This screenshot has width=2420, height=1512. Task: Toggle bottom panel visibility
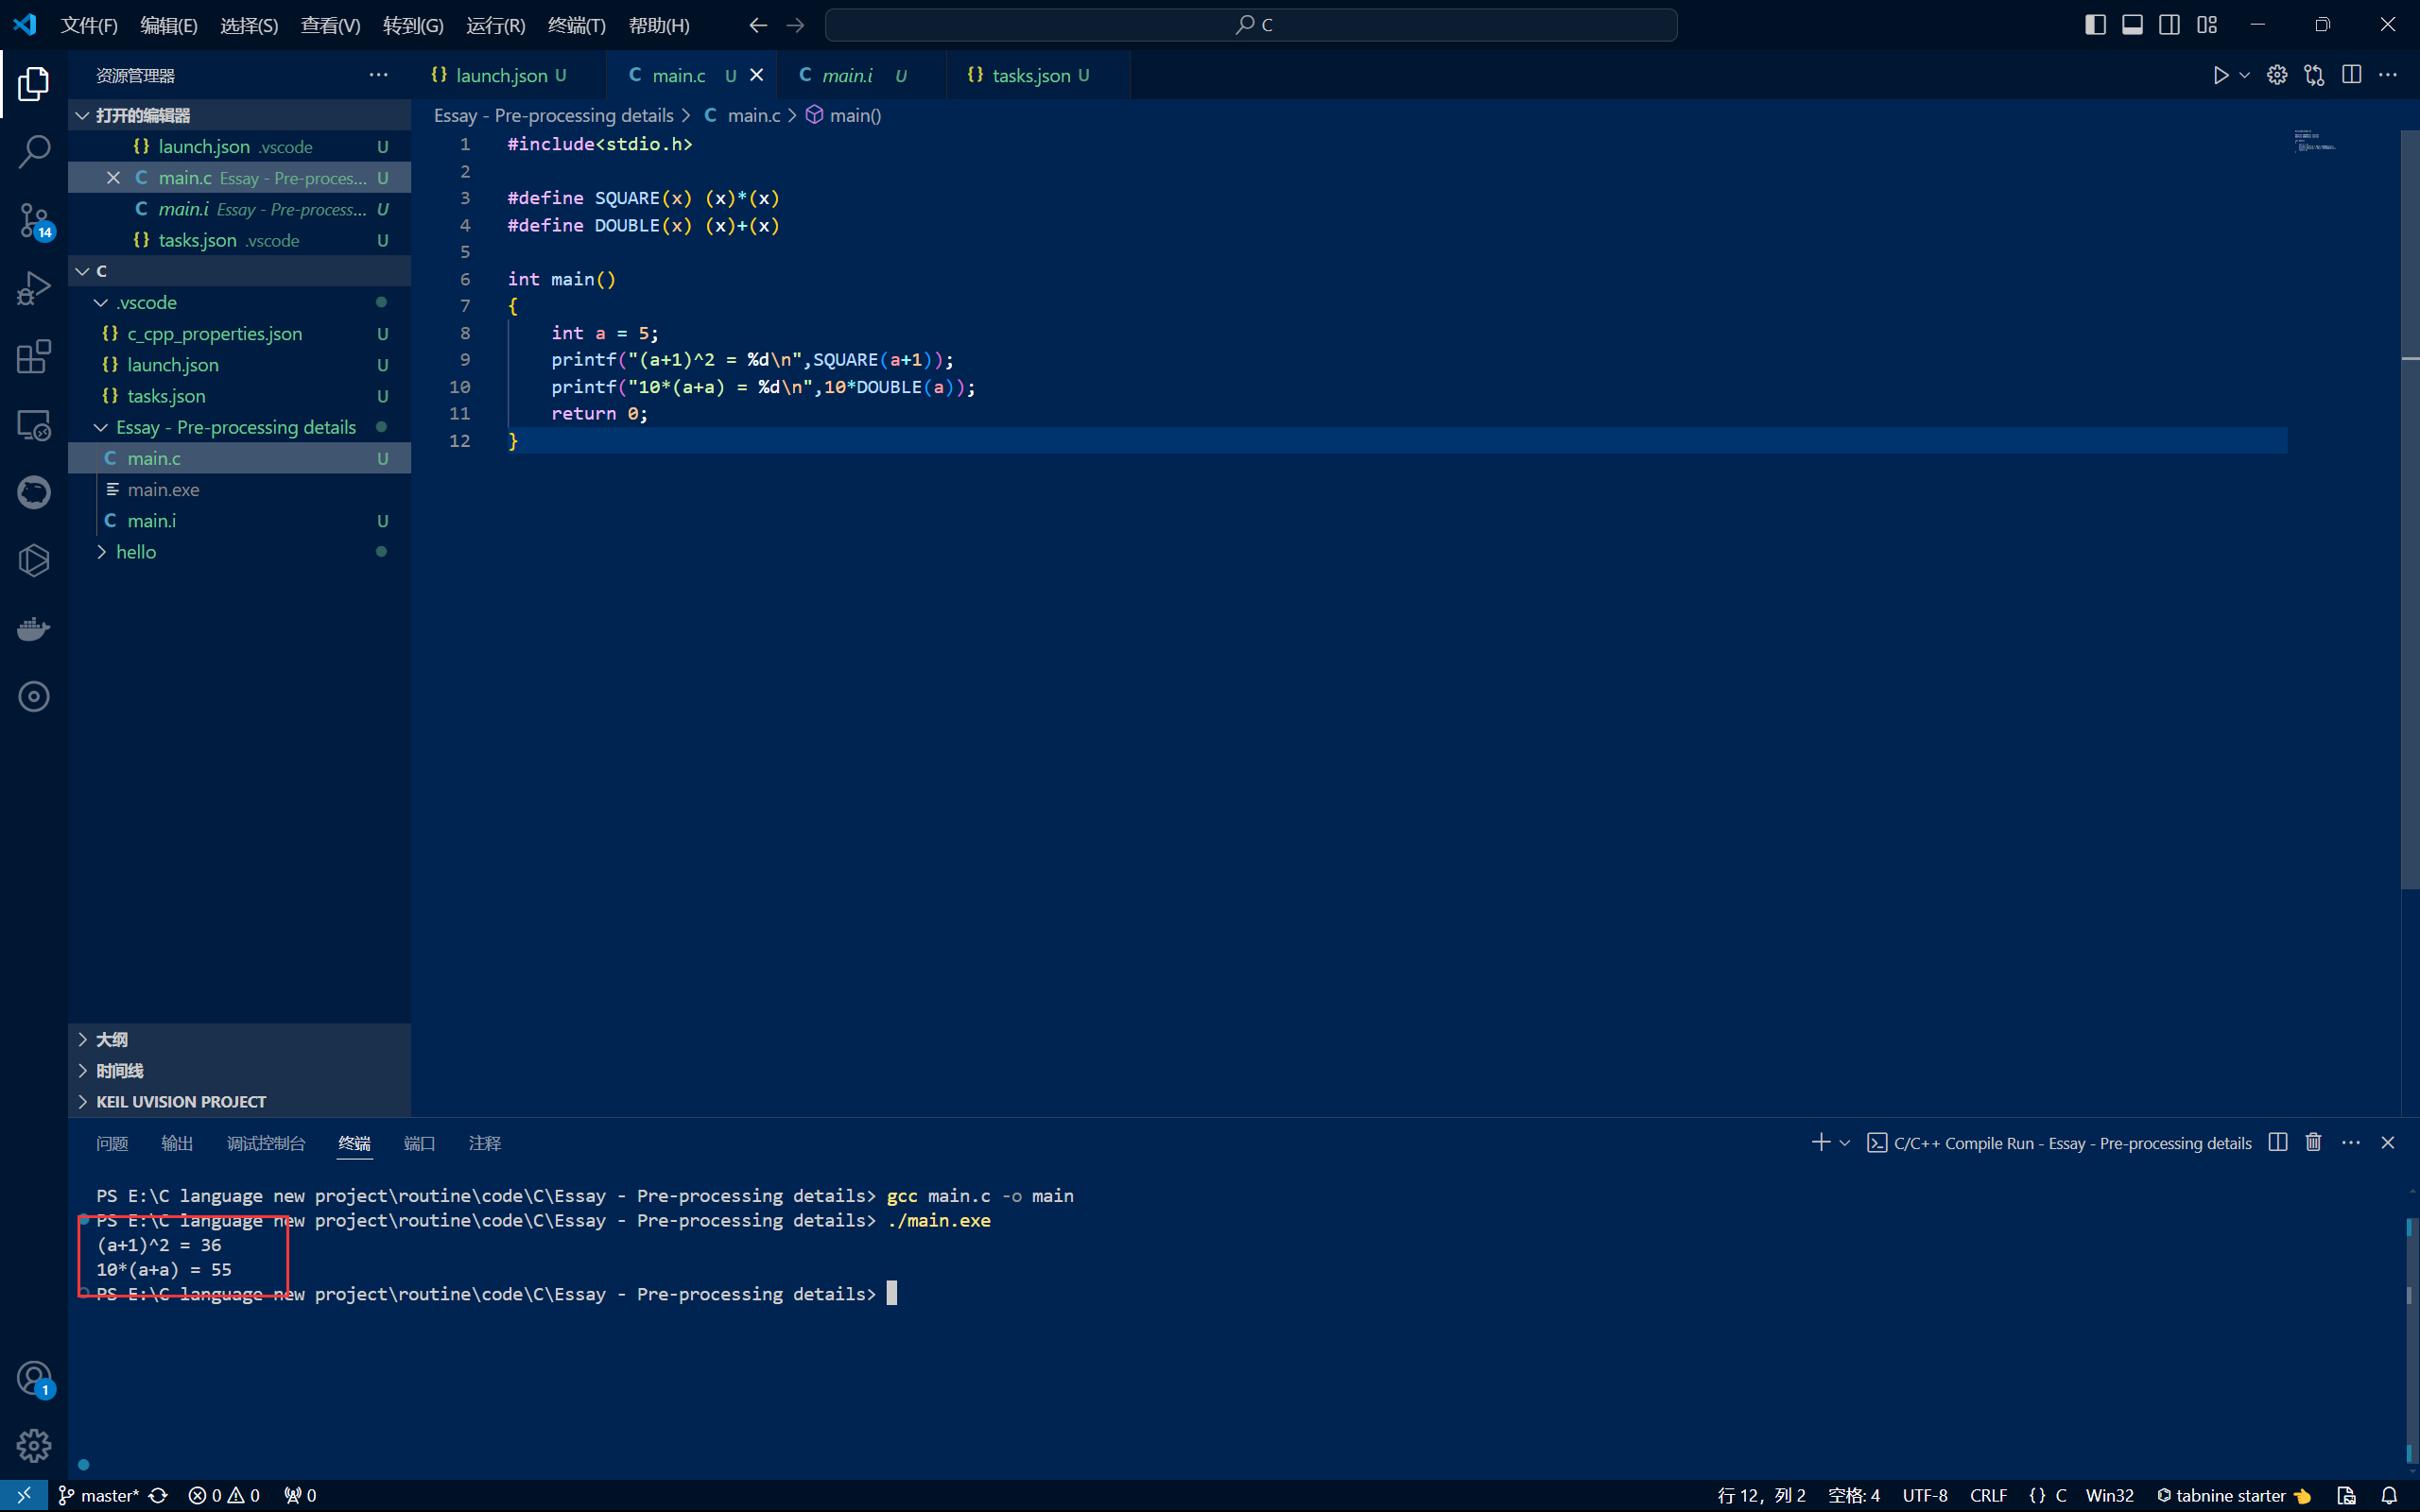[x=2132, y=24]
